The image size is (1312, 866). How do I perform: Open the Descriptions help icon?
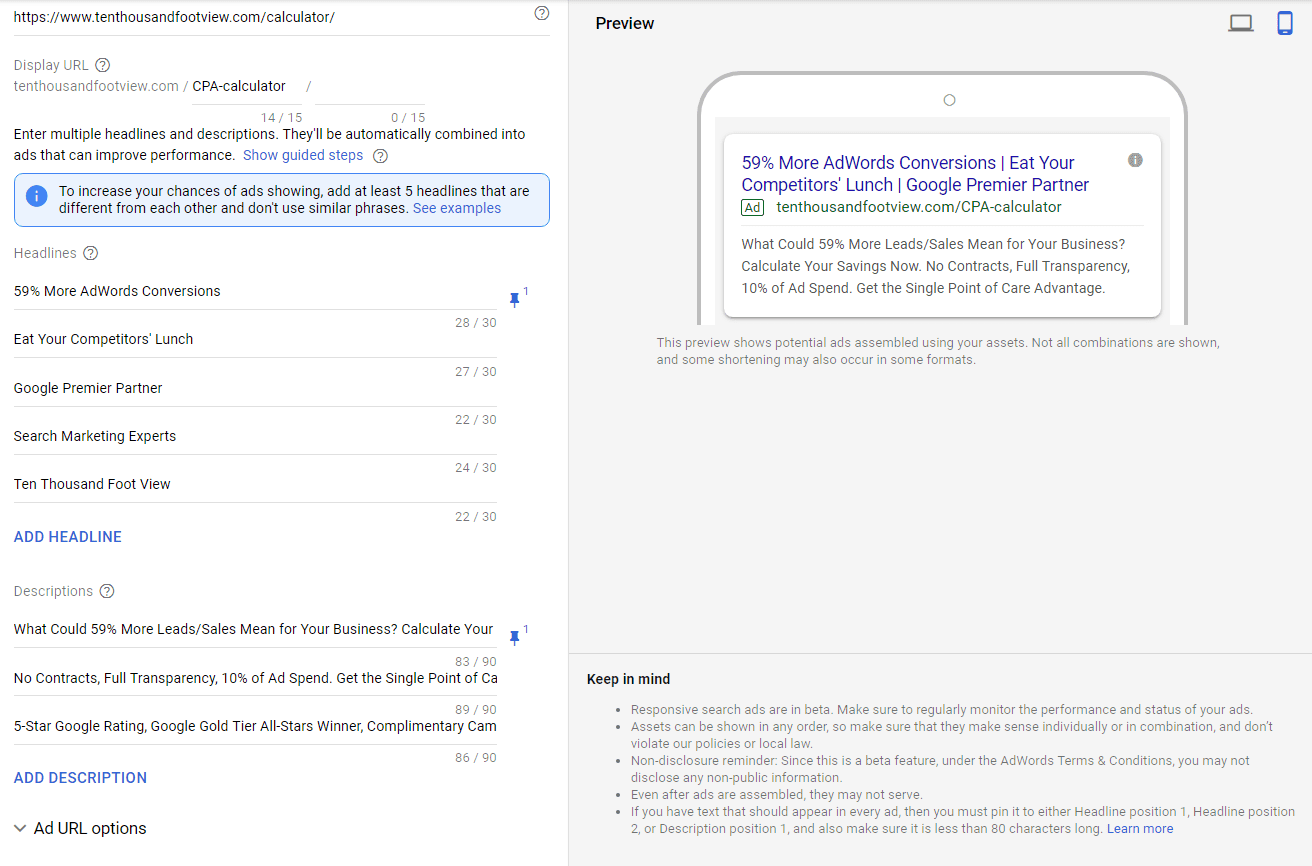[107, 591]
